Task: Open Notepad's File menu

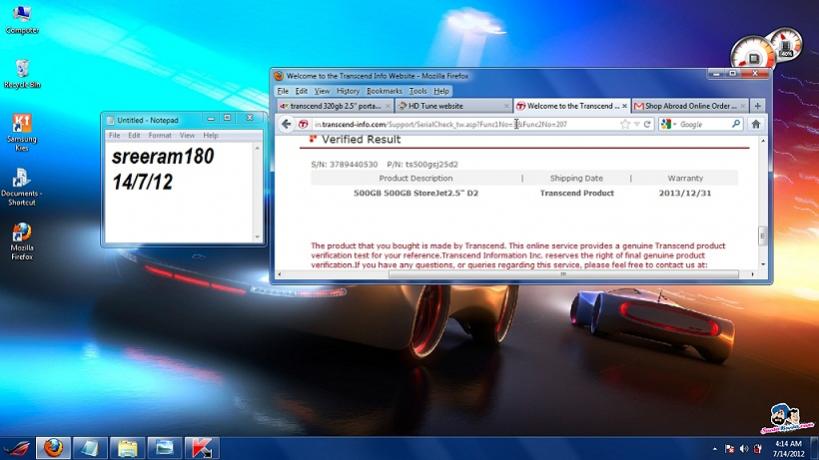Action: (114, 135)
